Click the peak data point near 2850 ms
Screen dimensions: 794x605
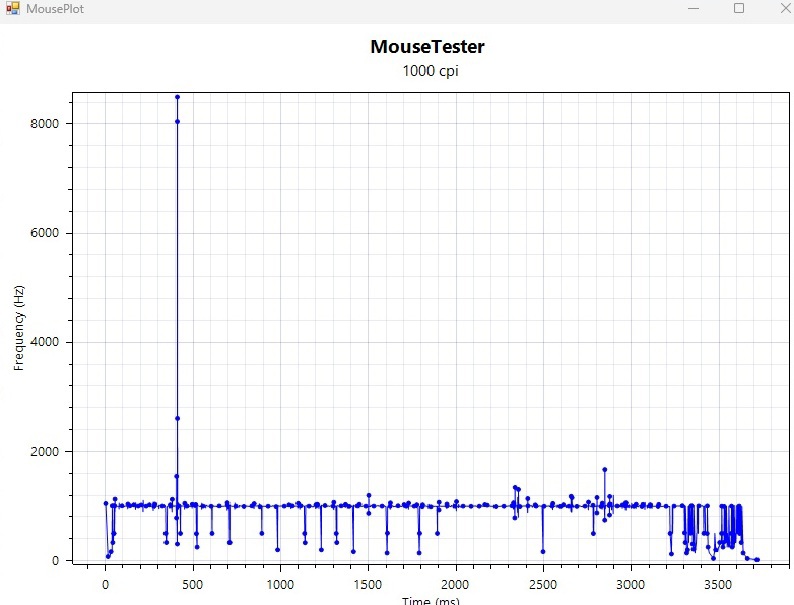[605, 470]
